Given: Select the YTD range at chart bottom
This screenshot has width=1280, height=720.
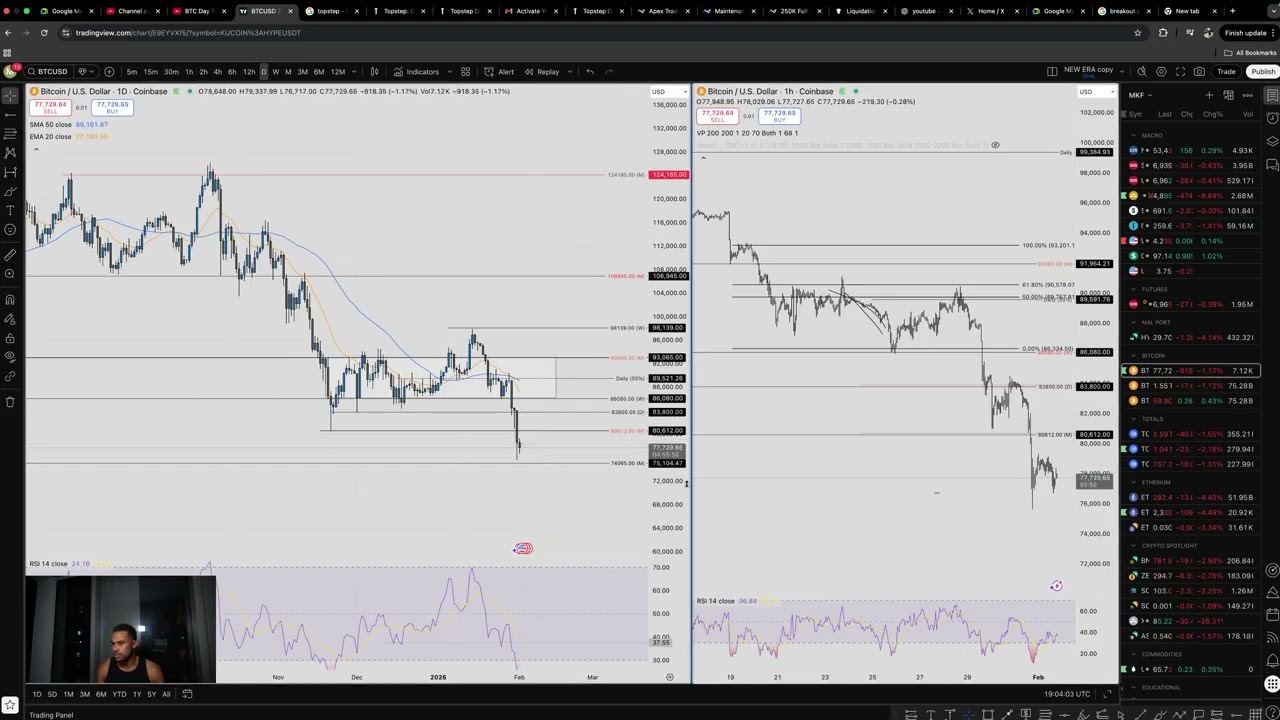Looking at the screenshot, I should pos(119,694).
